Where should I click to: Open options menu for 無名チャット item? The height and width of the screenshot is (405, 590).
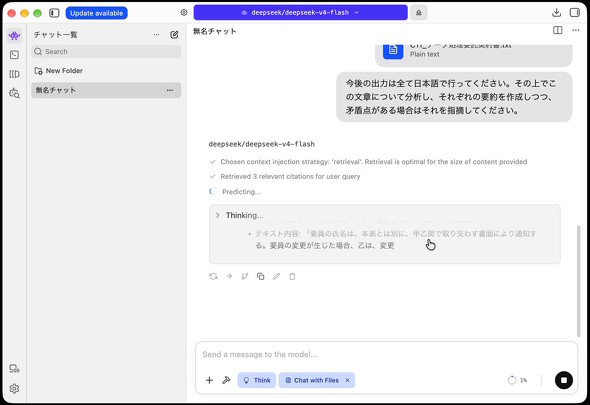click(x=170, y=90)
